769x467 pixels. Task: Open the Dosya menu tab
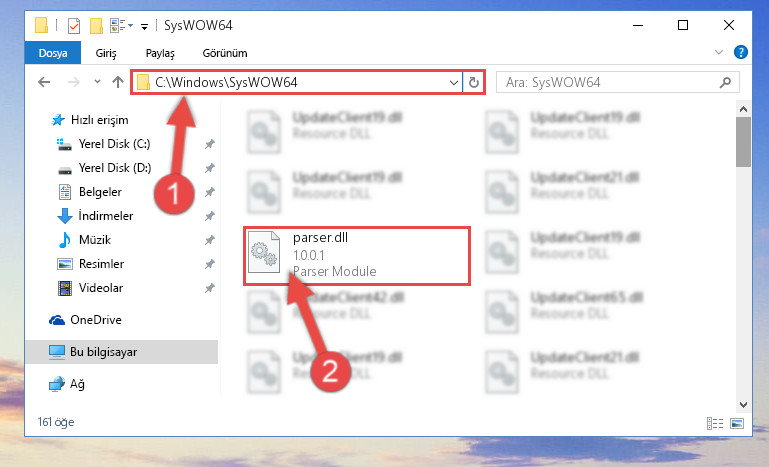coord(53,53)
